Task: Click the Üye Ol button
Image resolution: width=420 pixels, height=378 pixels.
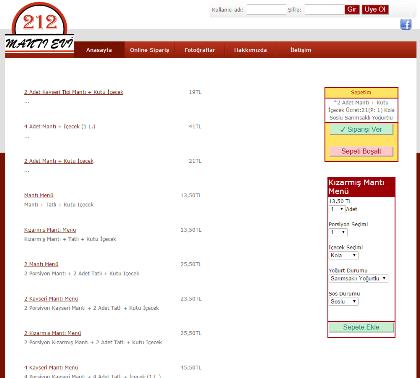Action: (x=375, y=10)
